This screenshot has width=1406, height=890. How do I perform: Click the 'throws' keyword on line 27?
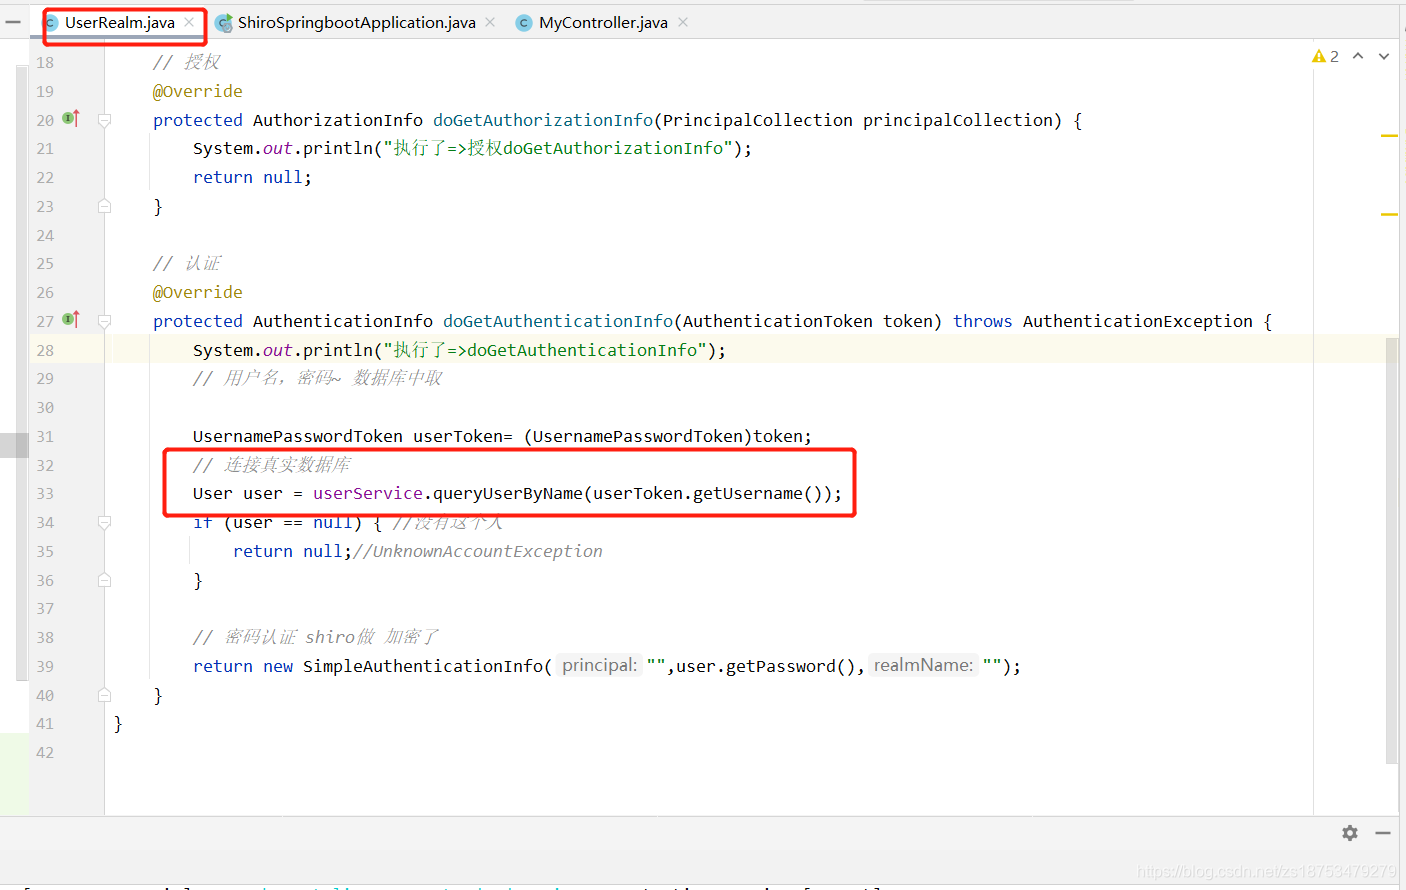pos(982,321)
